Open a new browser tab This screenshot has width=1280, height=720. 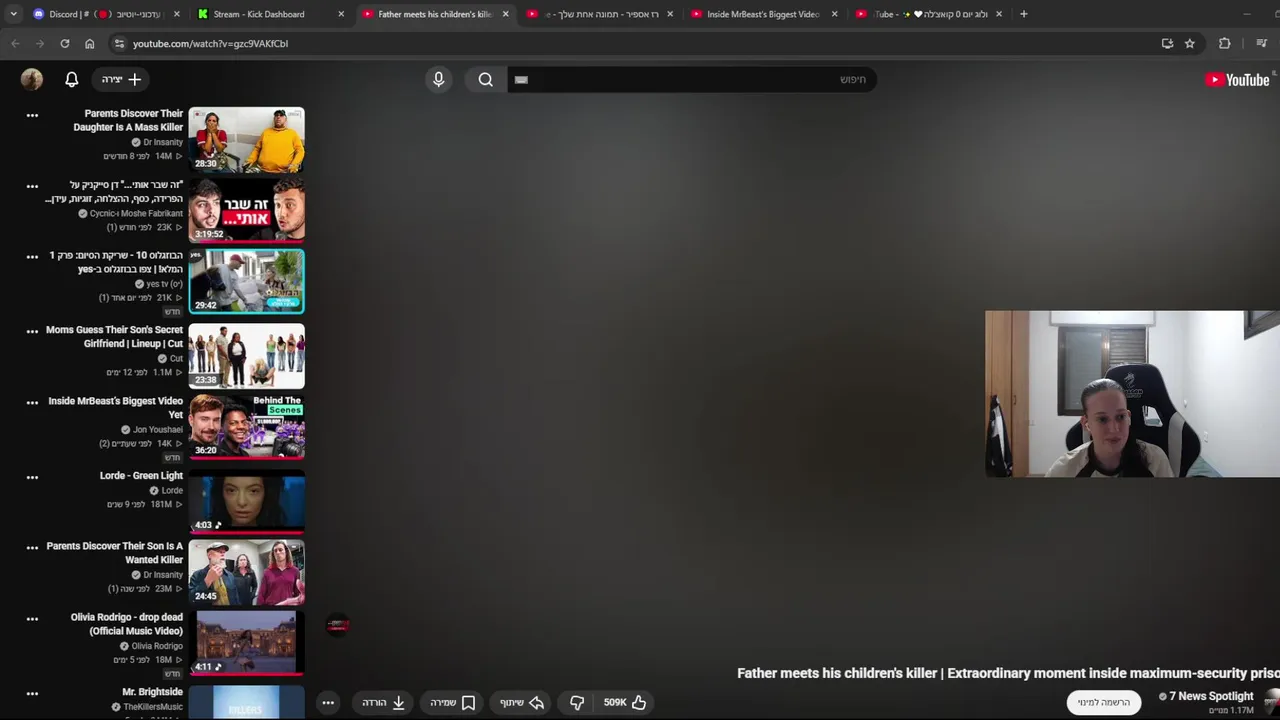[1023, 14]
